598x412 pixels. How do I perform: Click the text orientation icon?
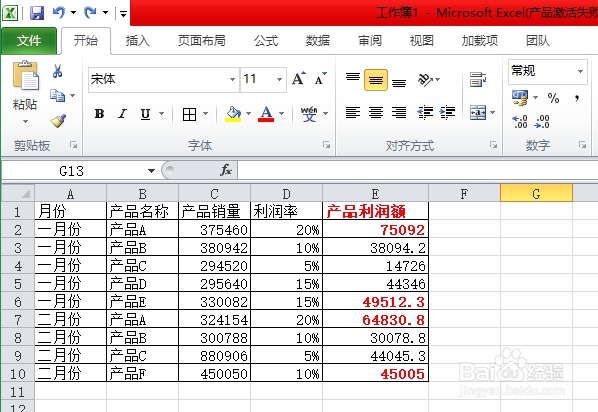pos(425,79)
